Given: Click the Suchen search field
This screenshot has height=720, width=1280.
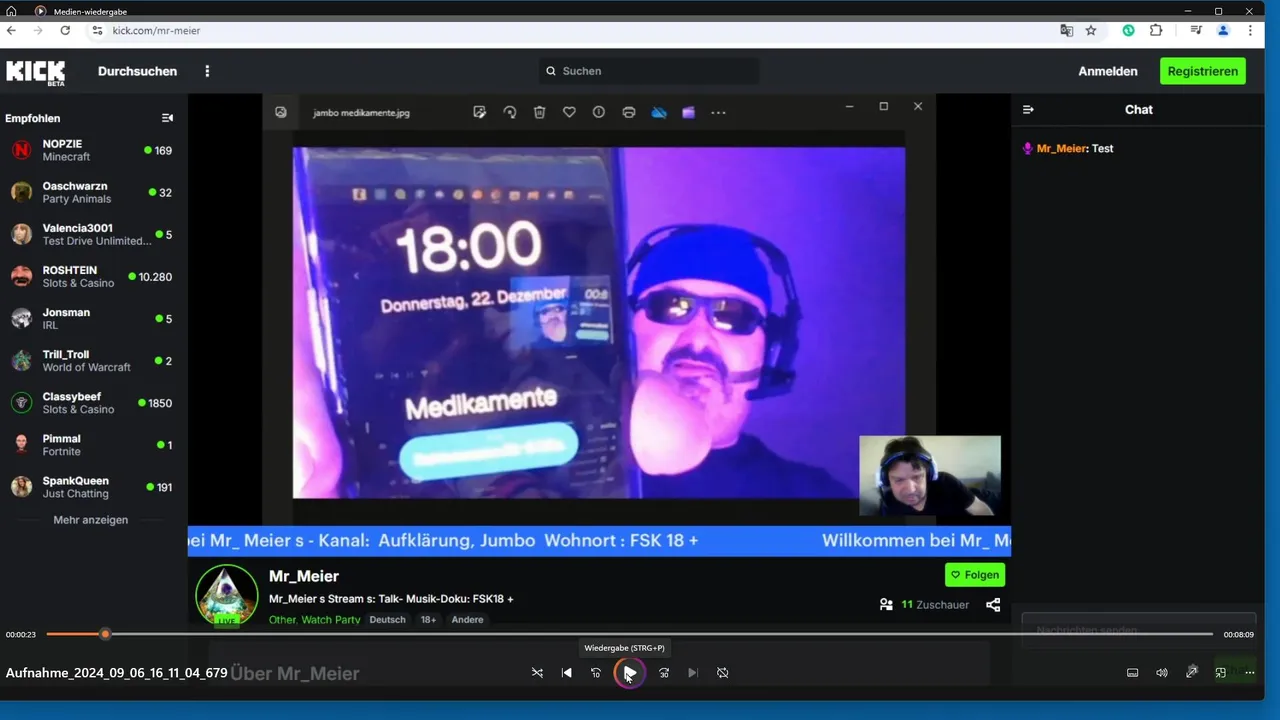Looking at the screenshot, I should click(649, 71).
